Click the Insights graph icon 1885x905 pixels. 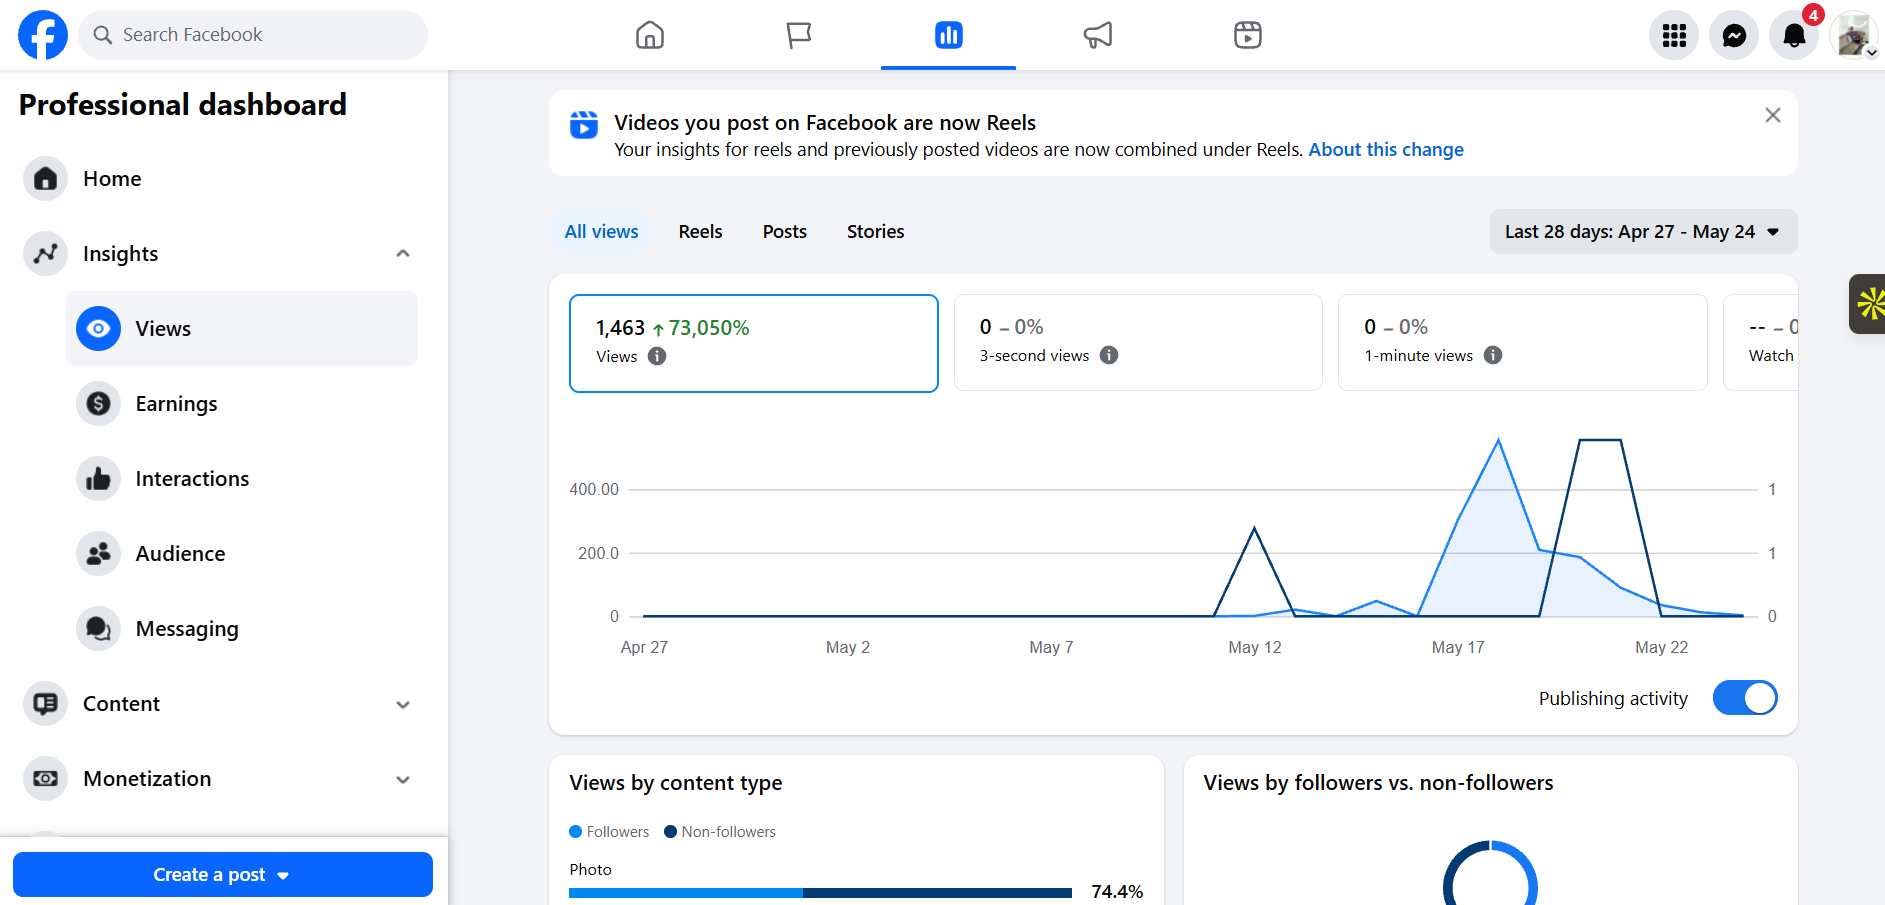pyautogui.click(x=45, y=254)
